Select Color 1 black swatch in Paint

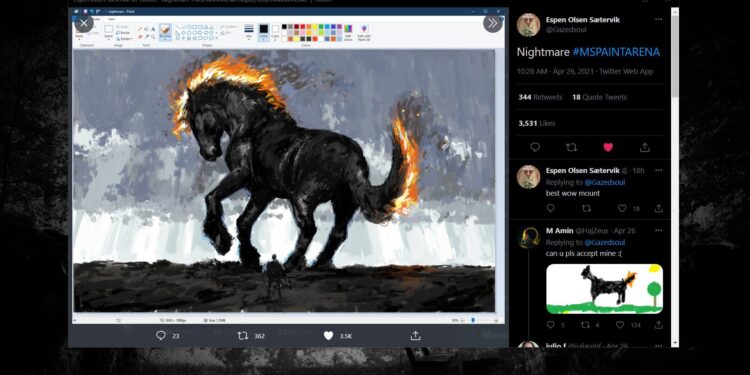(264, 32)
